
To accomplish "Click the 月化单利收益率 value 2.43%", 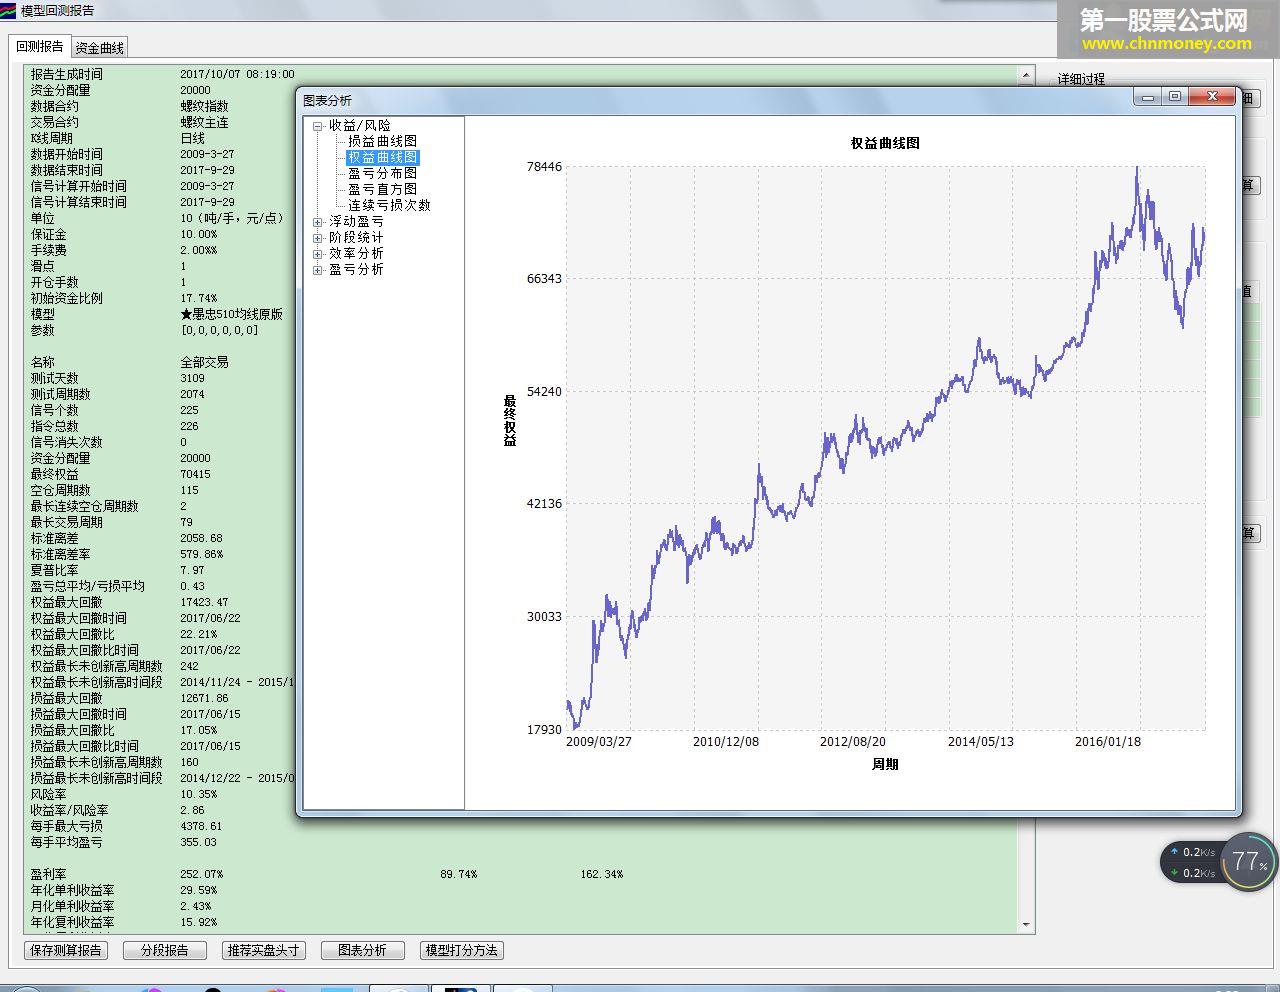I will click(195, 906).
